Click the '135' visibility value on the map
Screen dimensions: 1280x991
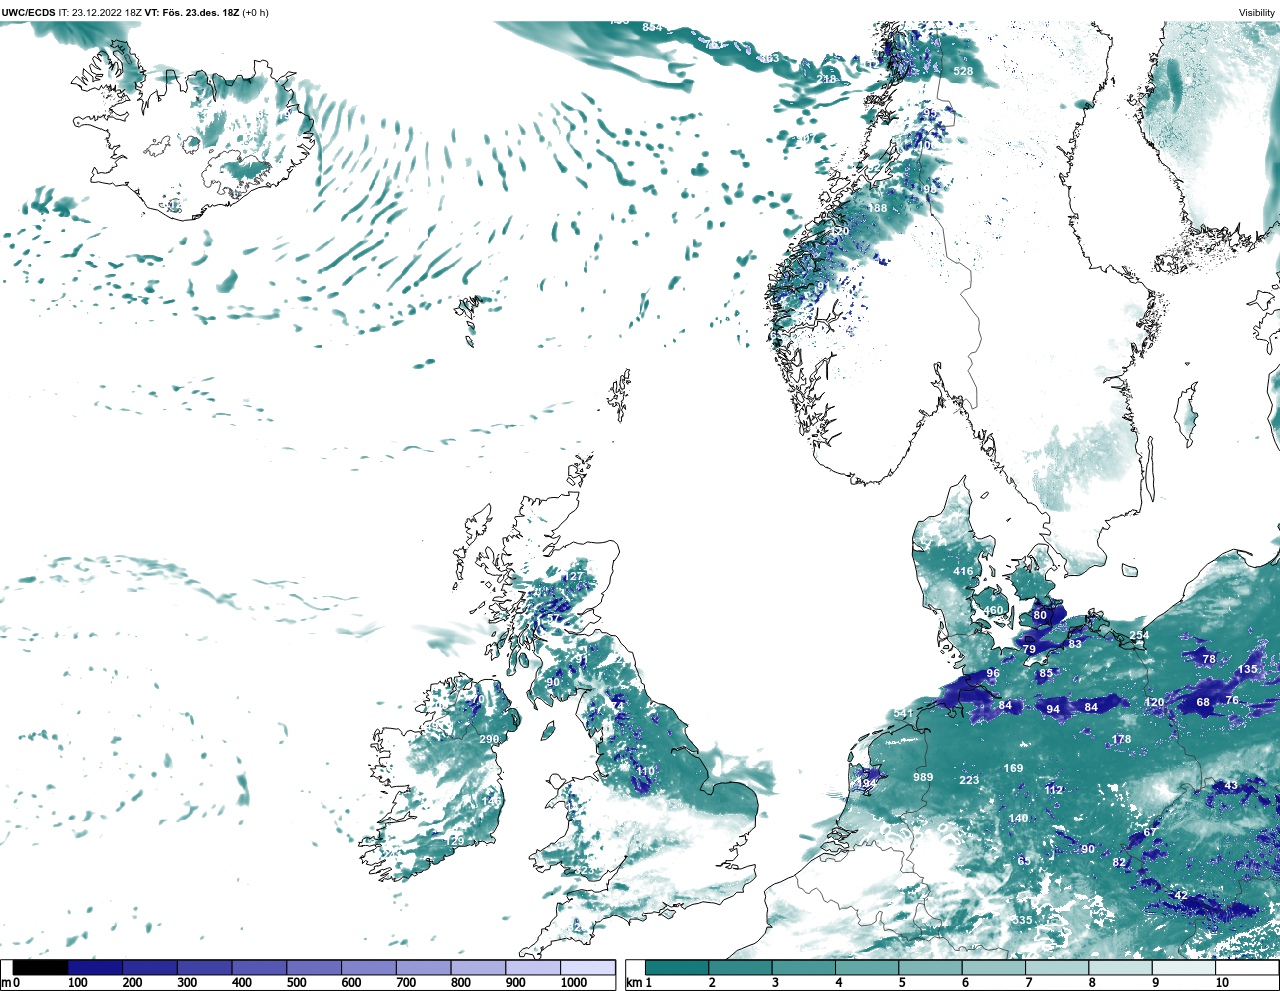pos(1248,670)
